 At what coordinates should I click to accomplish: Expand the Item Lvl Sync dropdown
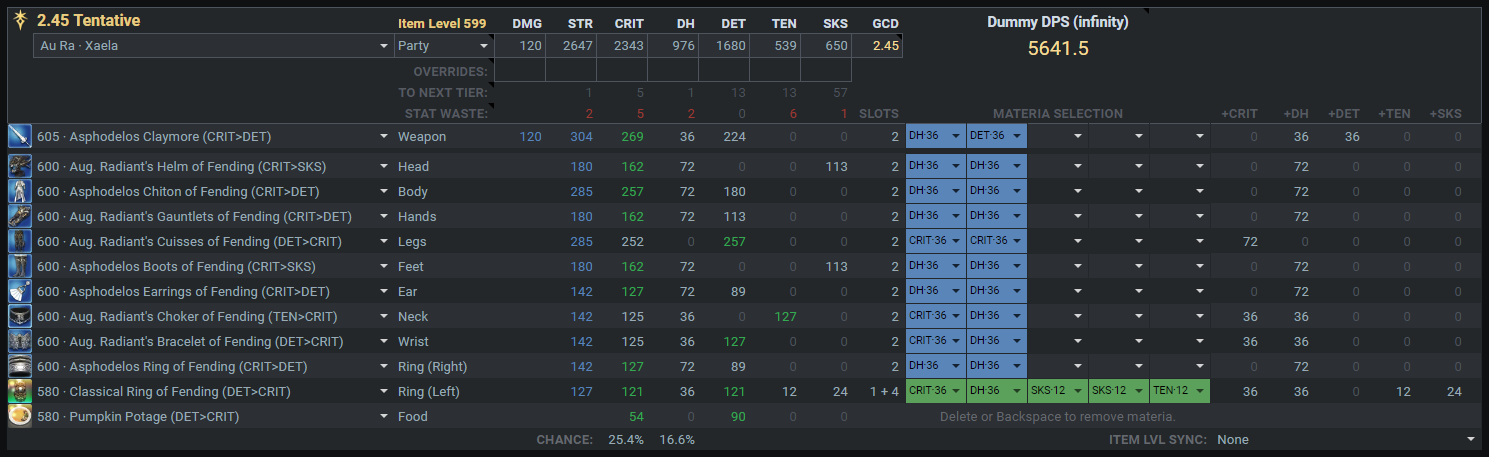click(x=1346, y=439)
